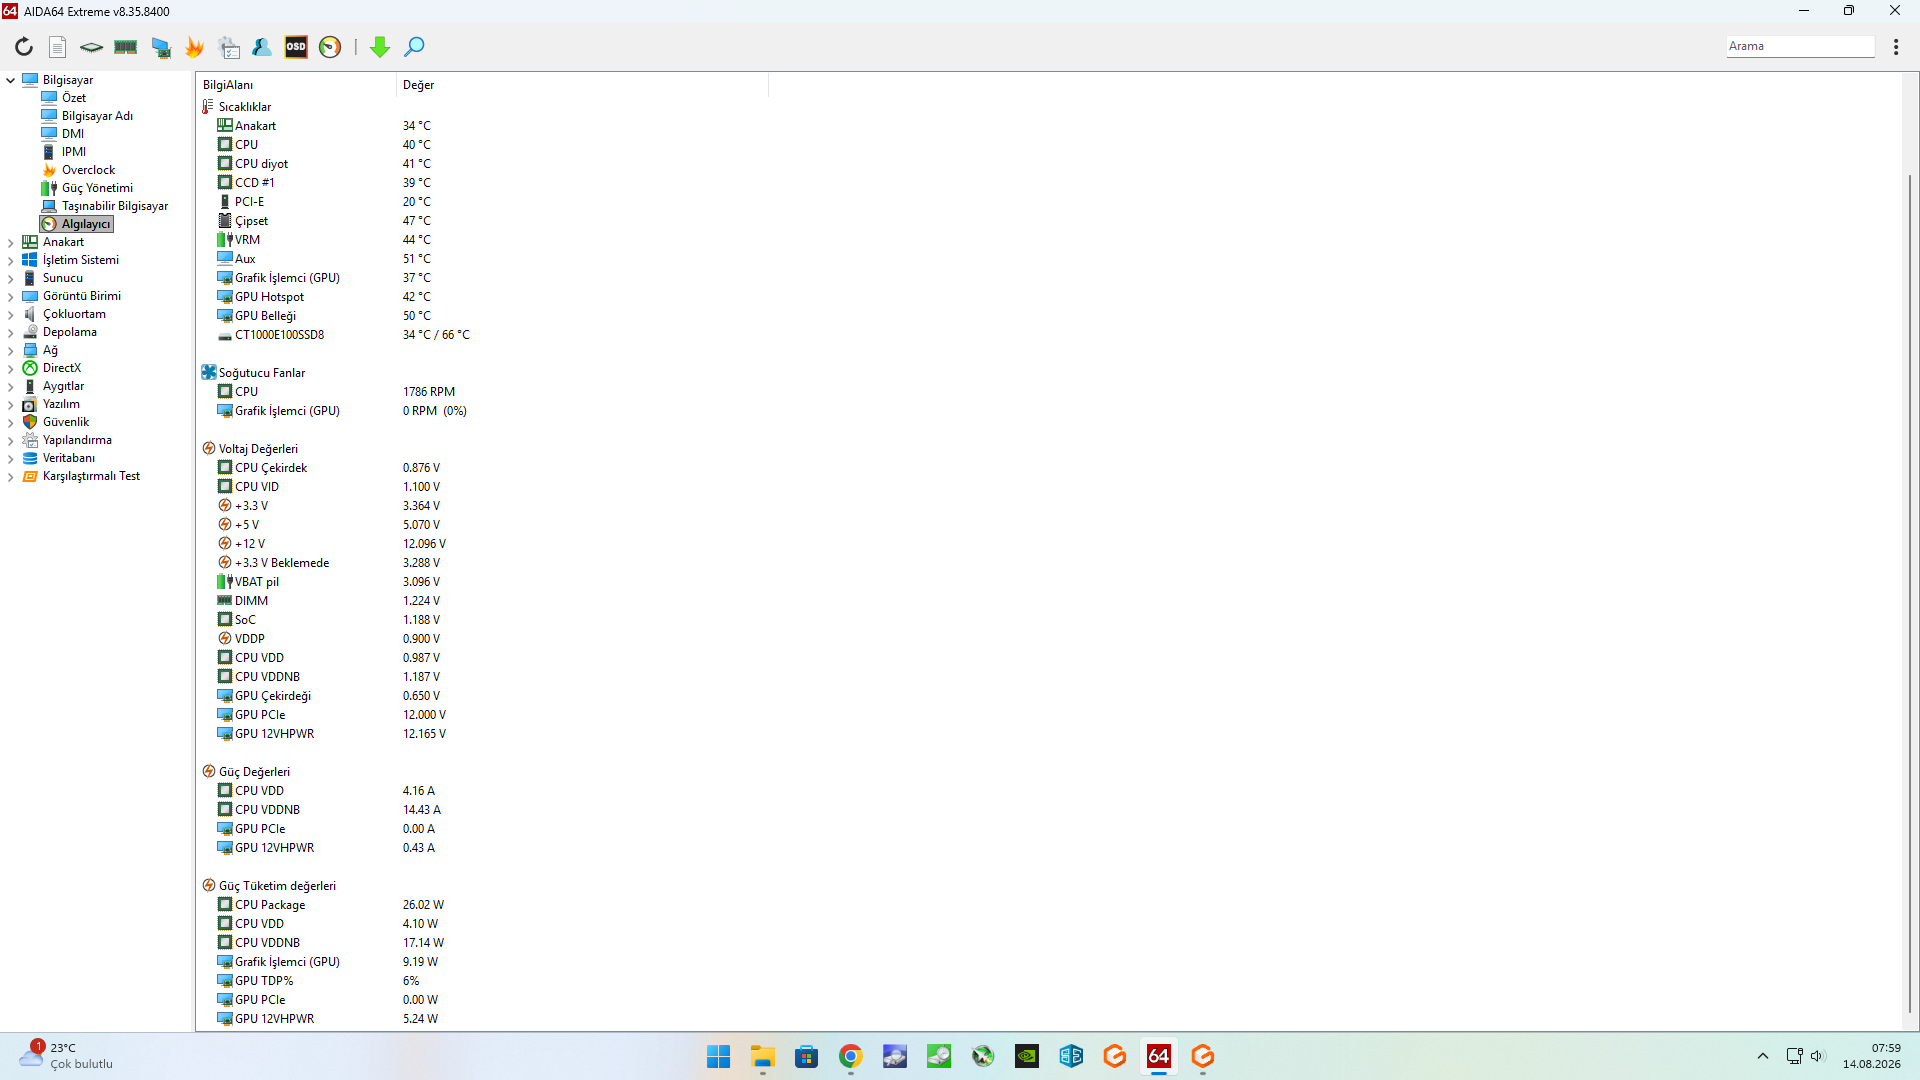Select DMI in the tree
The width and height of the screenshot is (1920, 1080).
point(73,134)
